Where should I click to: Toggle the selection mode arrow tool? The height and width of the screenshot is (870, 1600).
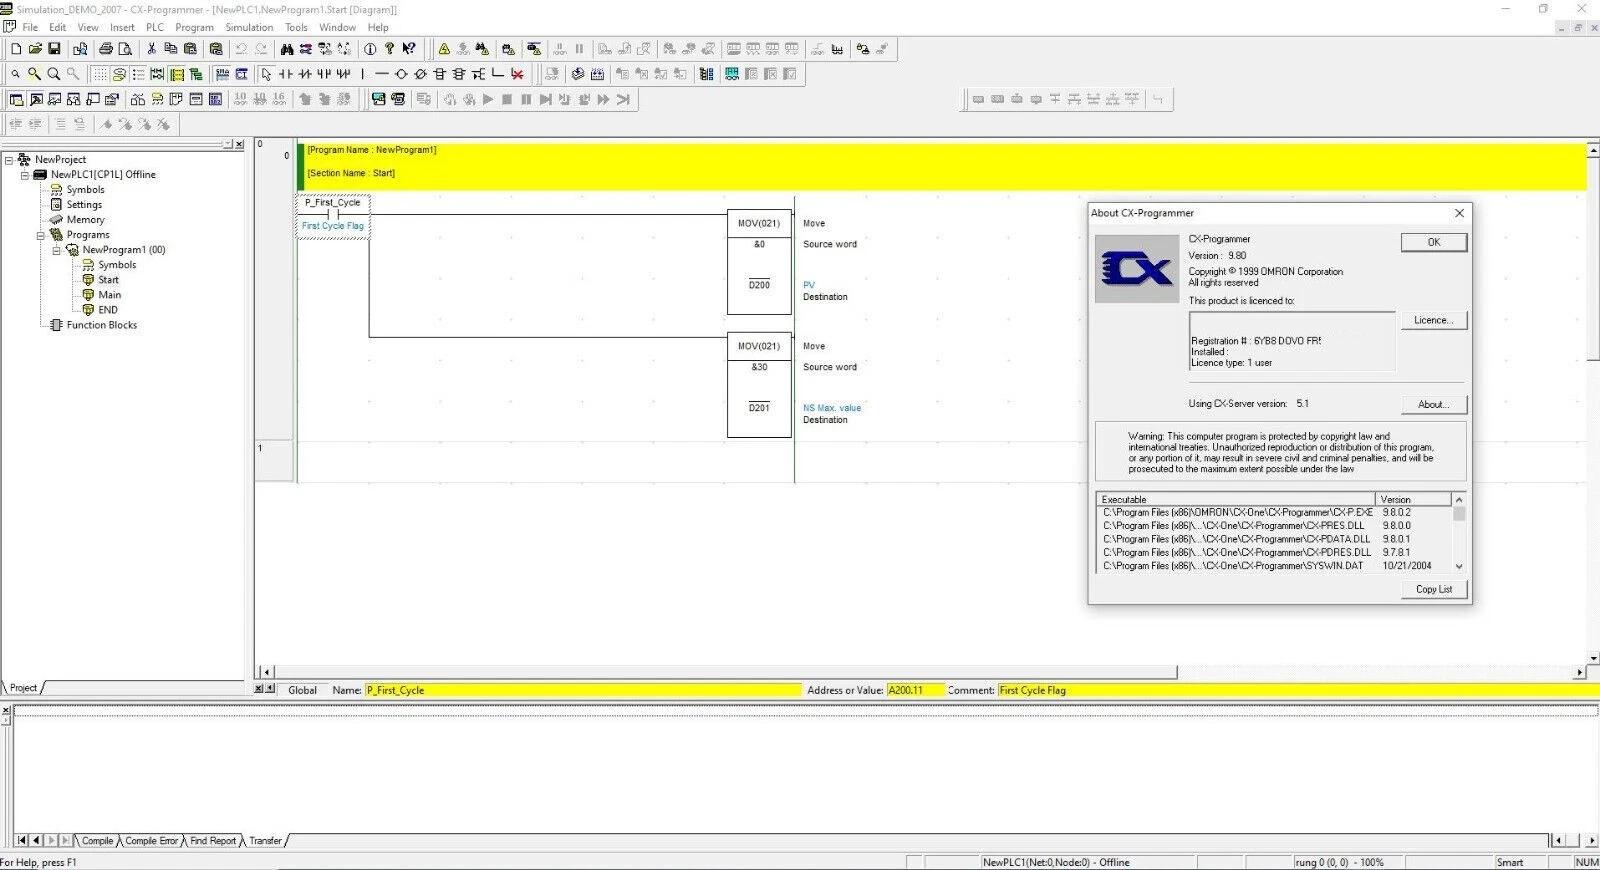pos(266,74)
